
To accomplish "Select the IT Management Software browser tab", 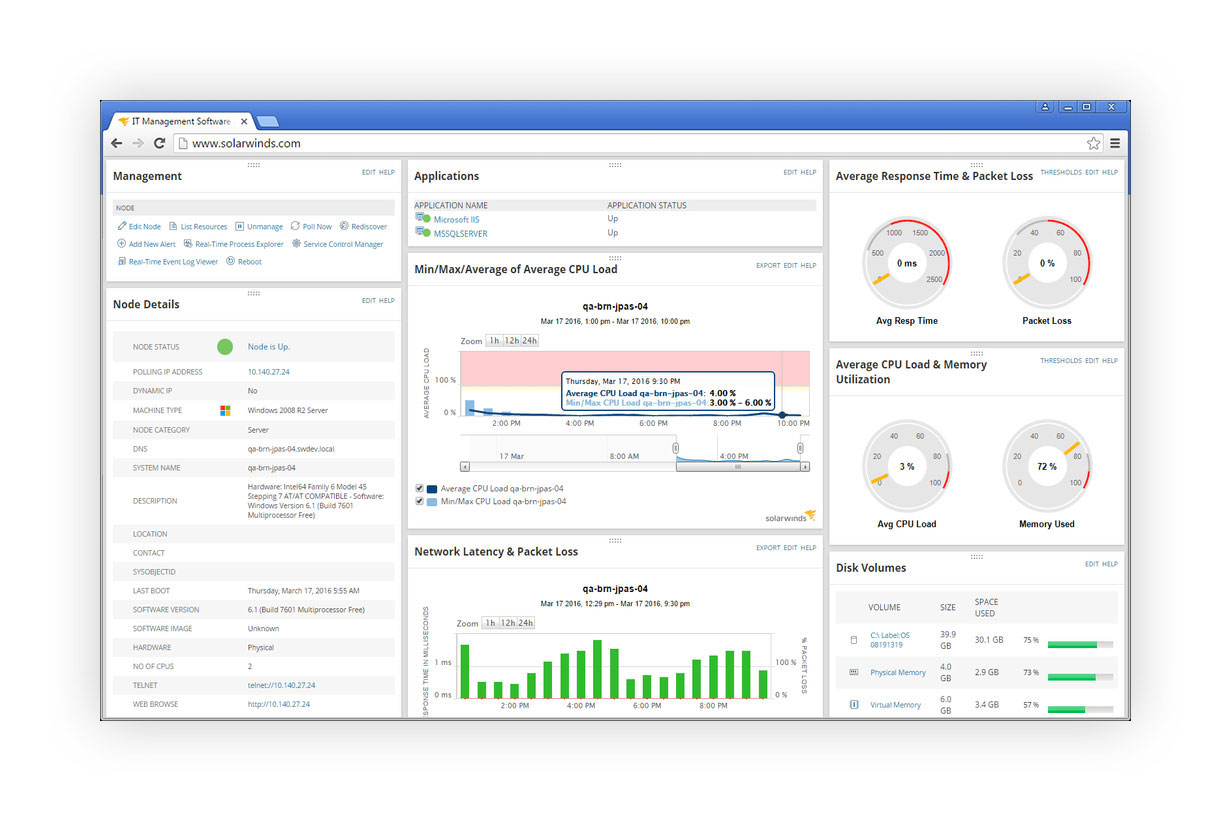I will [x=180, y=121].
